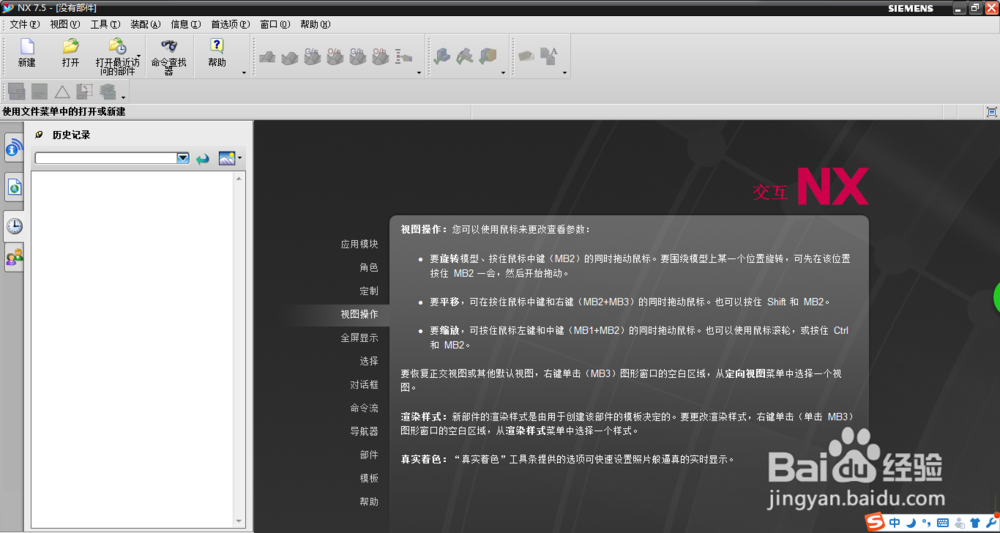1000x533 pixels.
Task: Open the 视图(V) menu
Action: [x=65, y=24]
